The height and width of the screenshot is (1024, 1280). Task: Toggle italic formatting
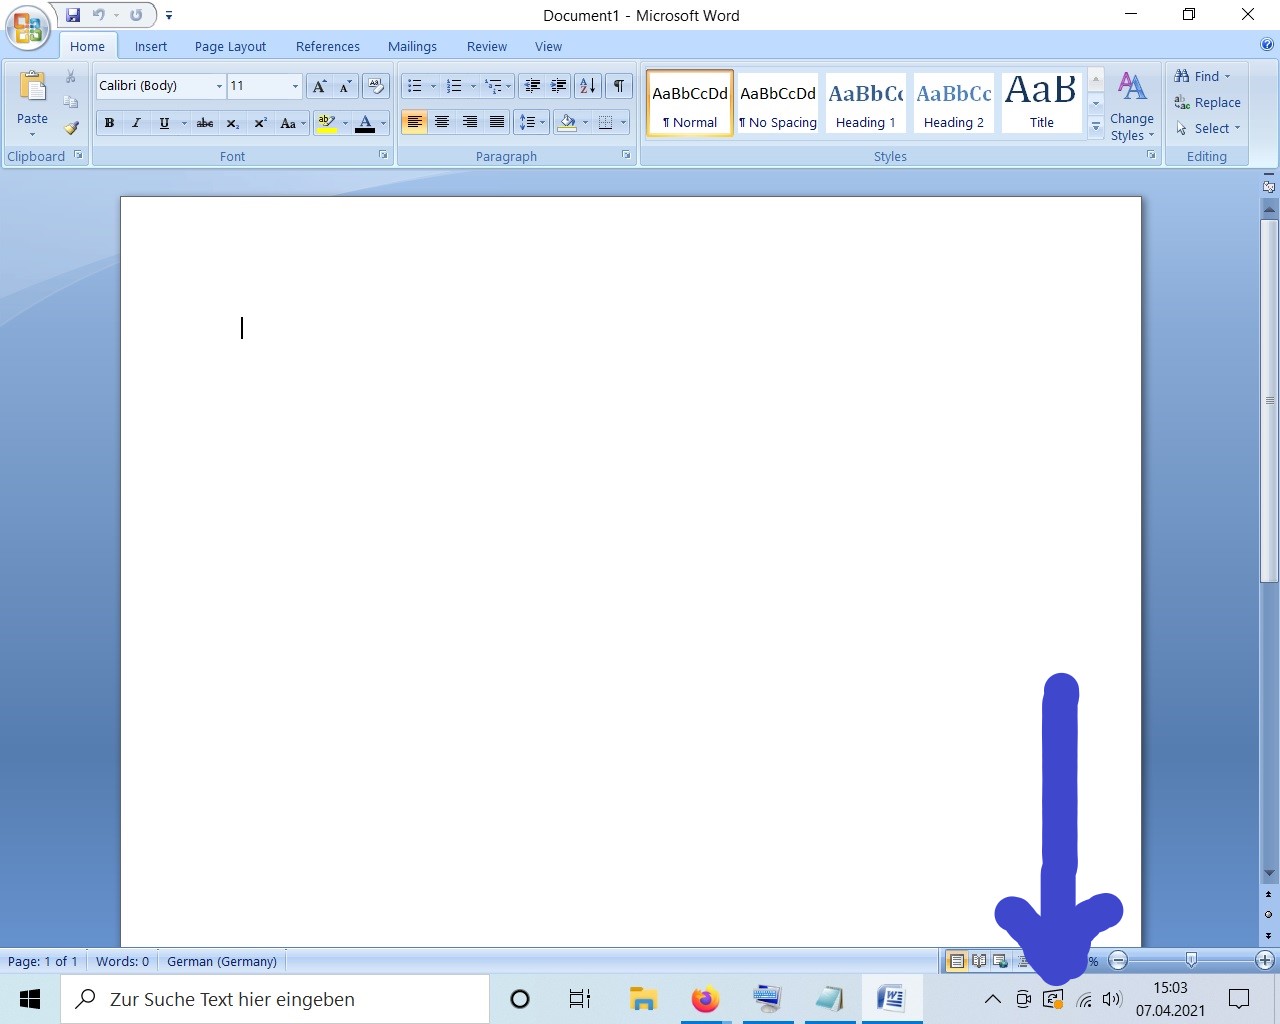coord(136,123)
